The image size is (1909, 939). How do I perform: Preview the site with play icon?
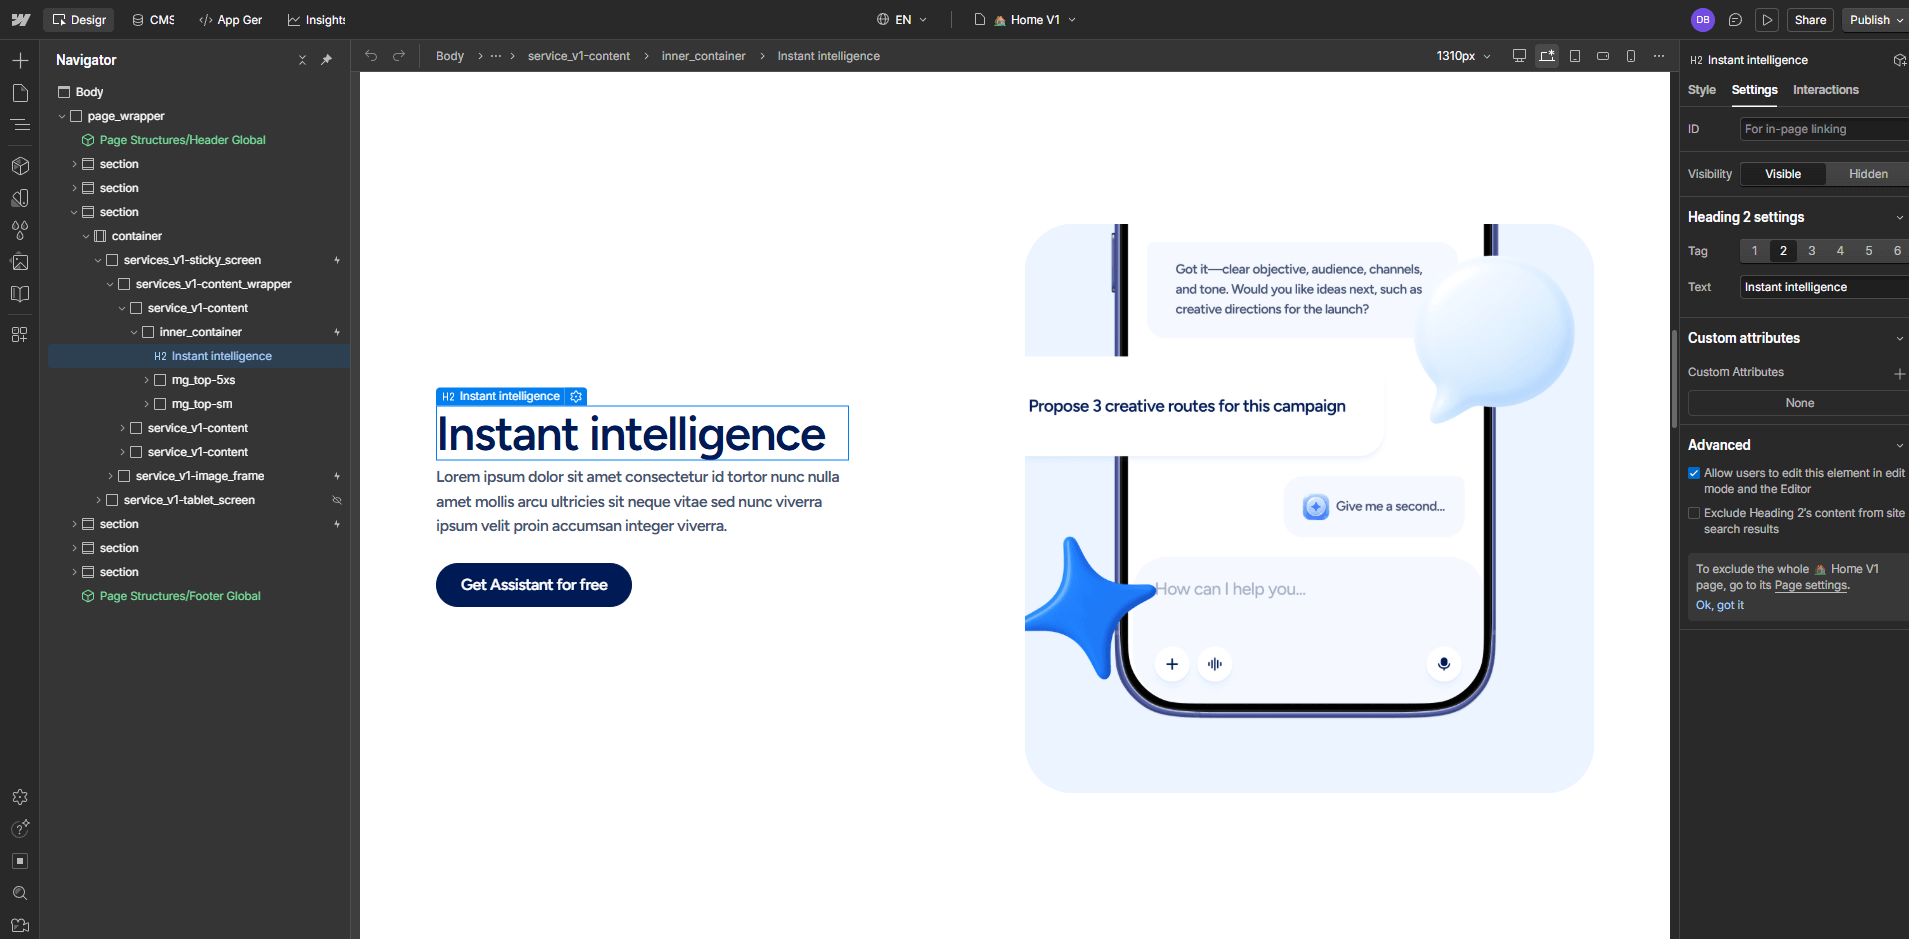point(1767,20)
